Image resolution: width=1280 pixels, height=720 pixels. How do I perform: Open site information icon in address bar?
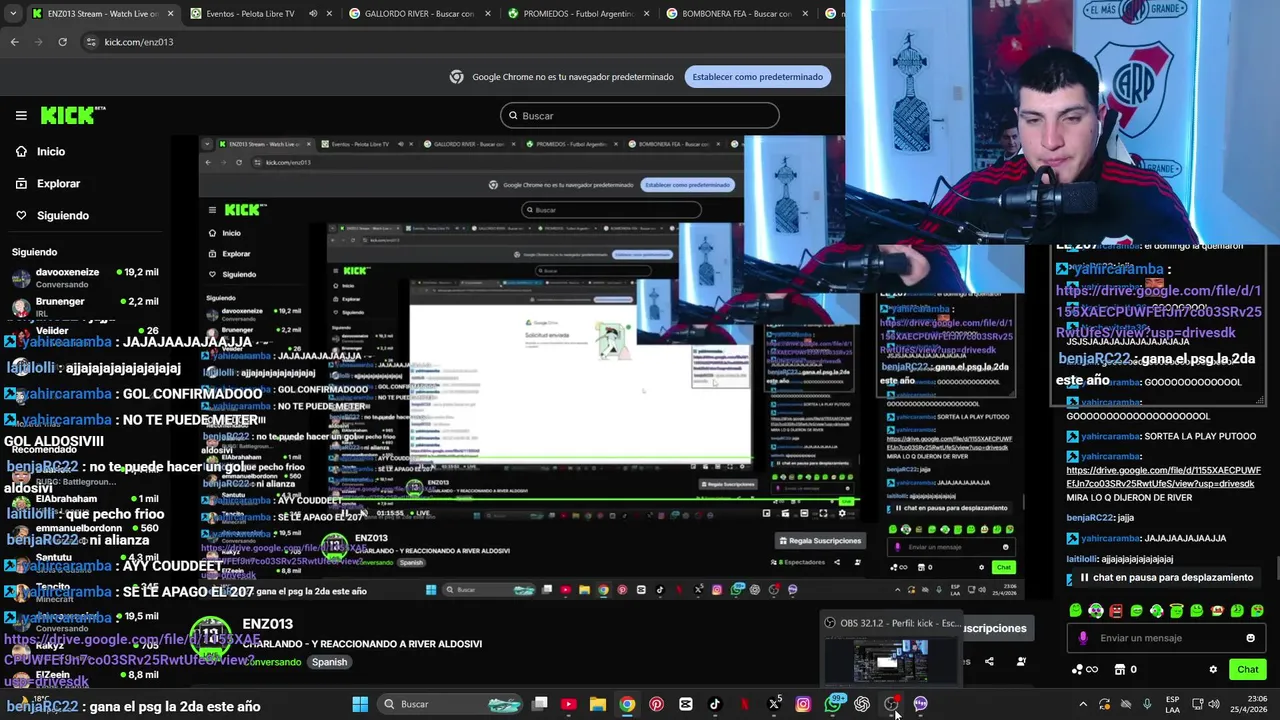[x=91, y=42]
